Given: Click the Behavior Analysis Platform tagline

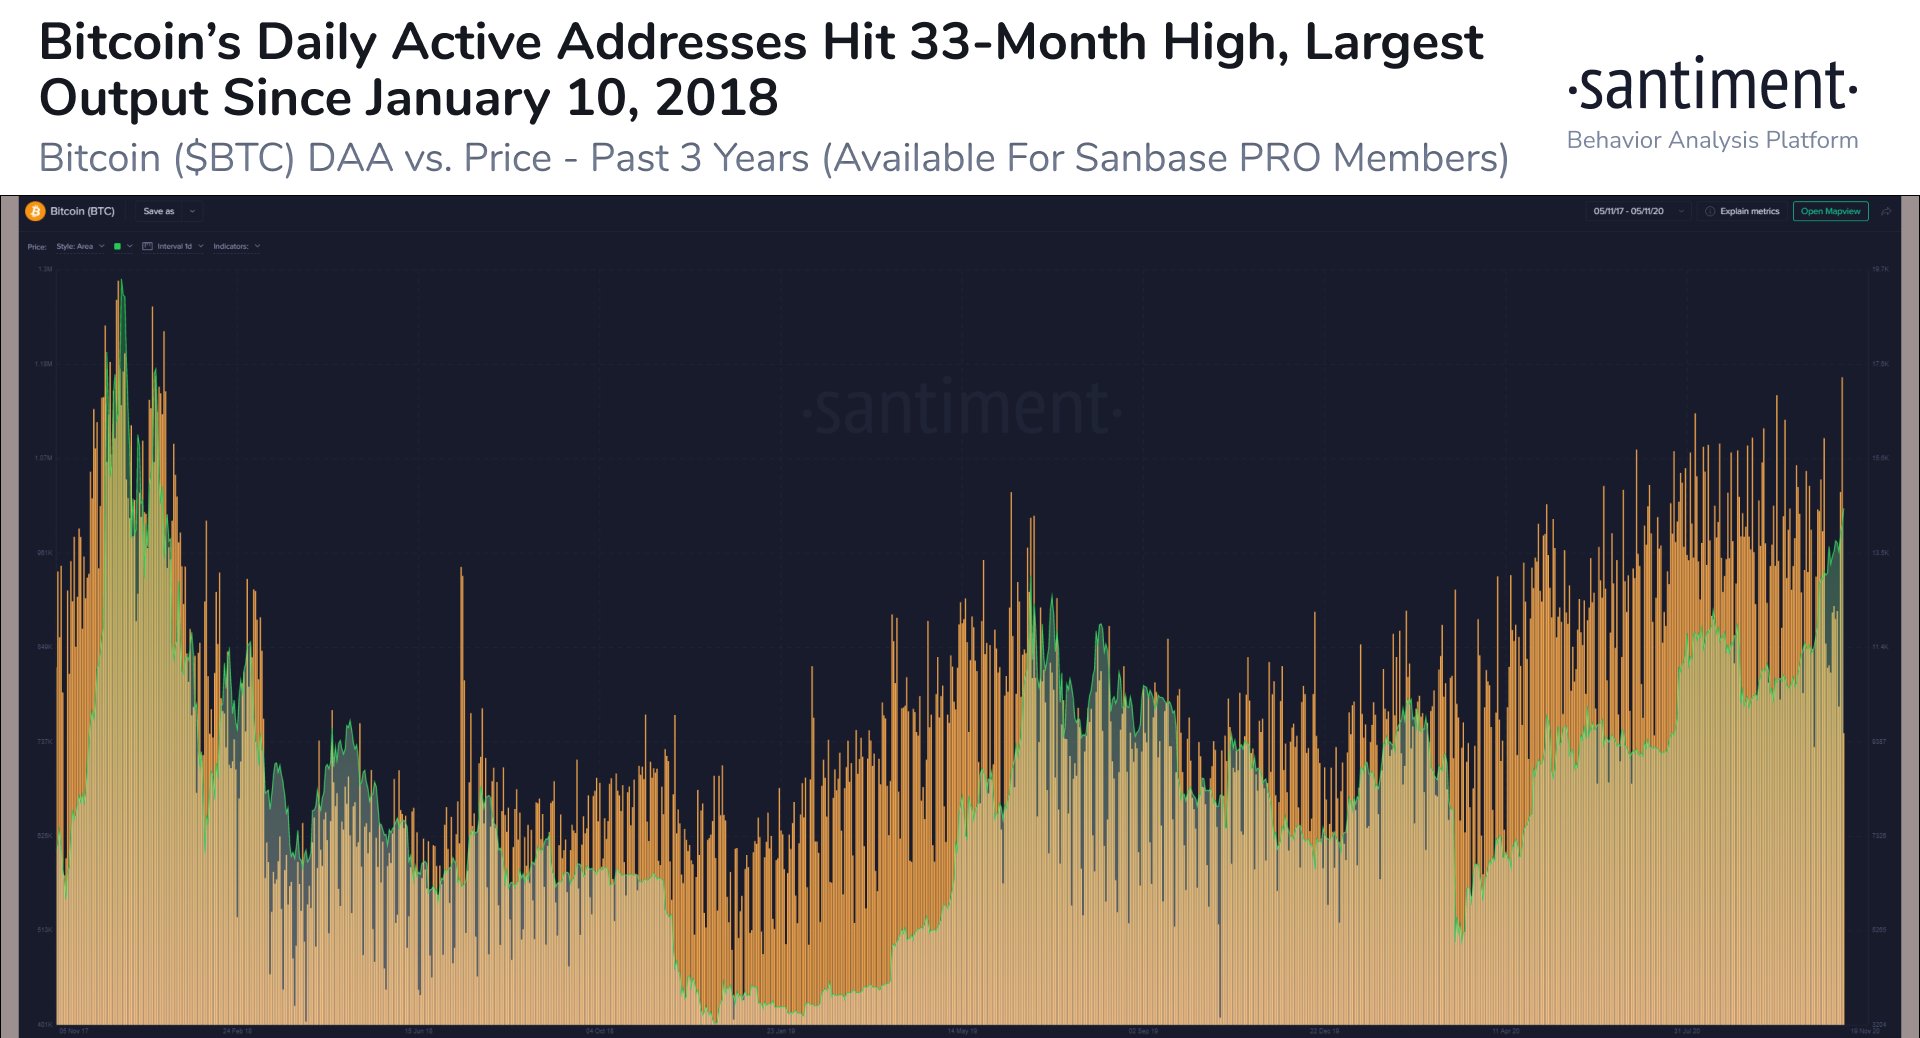Looking at the screenshot, I should pyautogui.click(x=1713, y=140).
